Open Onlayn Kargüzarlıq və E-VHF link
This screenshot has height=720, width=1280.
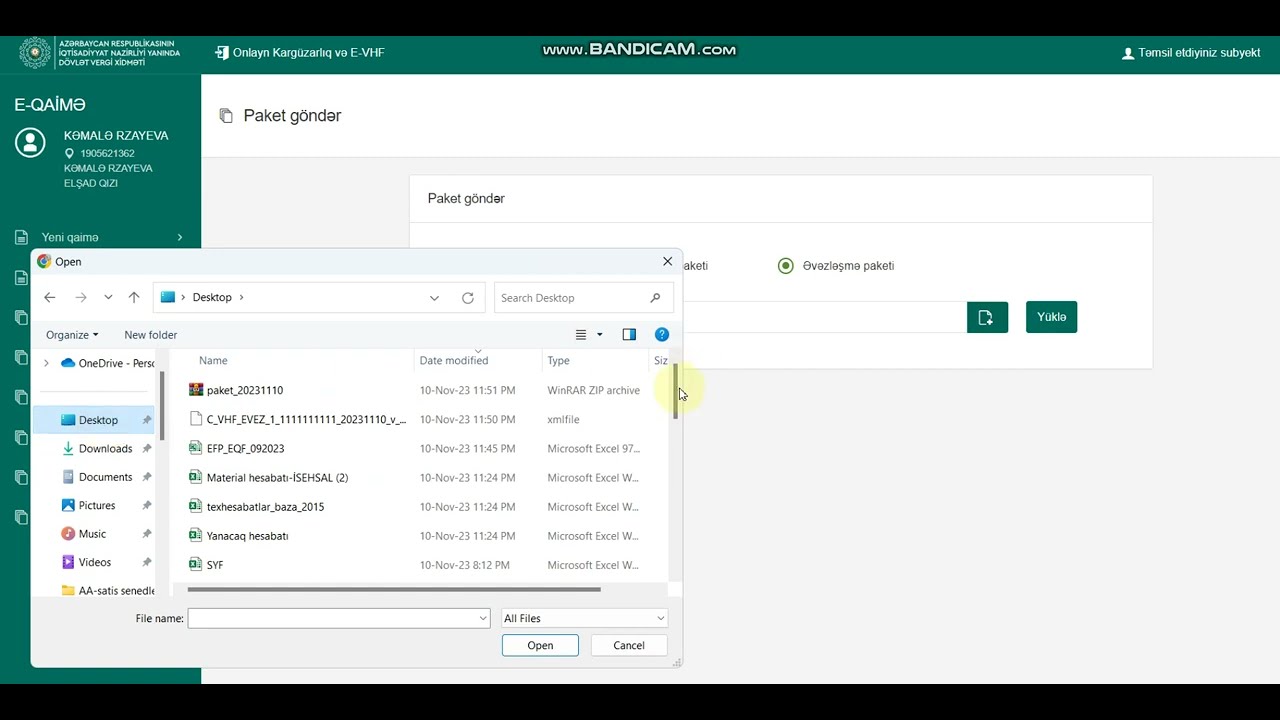[300, 52]
